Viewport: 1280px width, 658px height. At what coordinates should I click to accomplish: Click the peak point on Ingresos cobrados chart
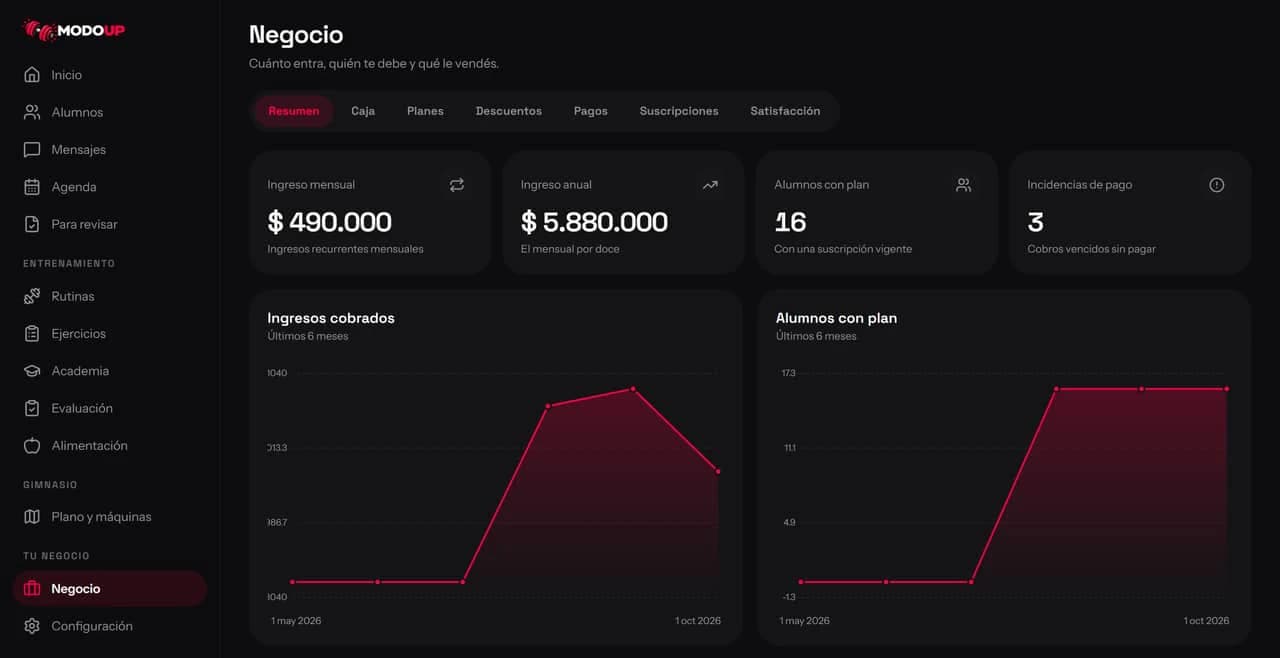tap(632, 389)
